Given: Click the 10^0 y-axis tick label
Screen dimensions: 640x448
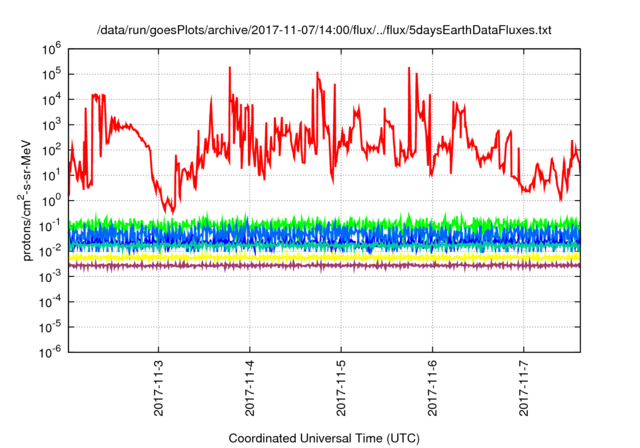Looking at the screenshot, I should click(x=51, y=200).
